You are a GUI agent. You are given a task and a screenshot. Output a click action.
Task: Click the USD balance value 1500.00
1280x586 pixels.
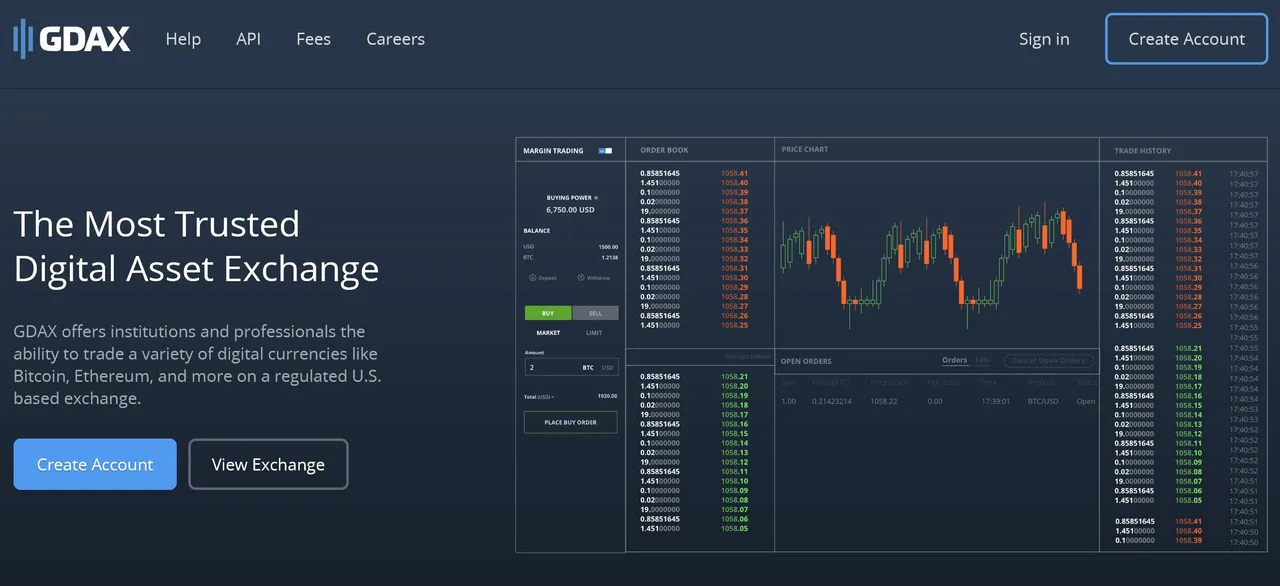(x=608, y=247)
